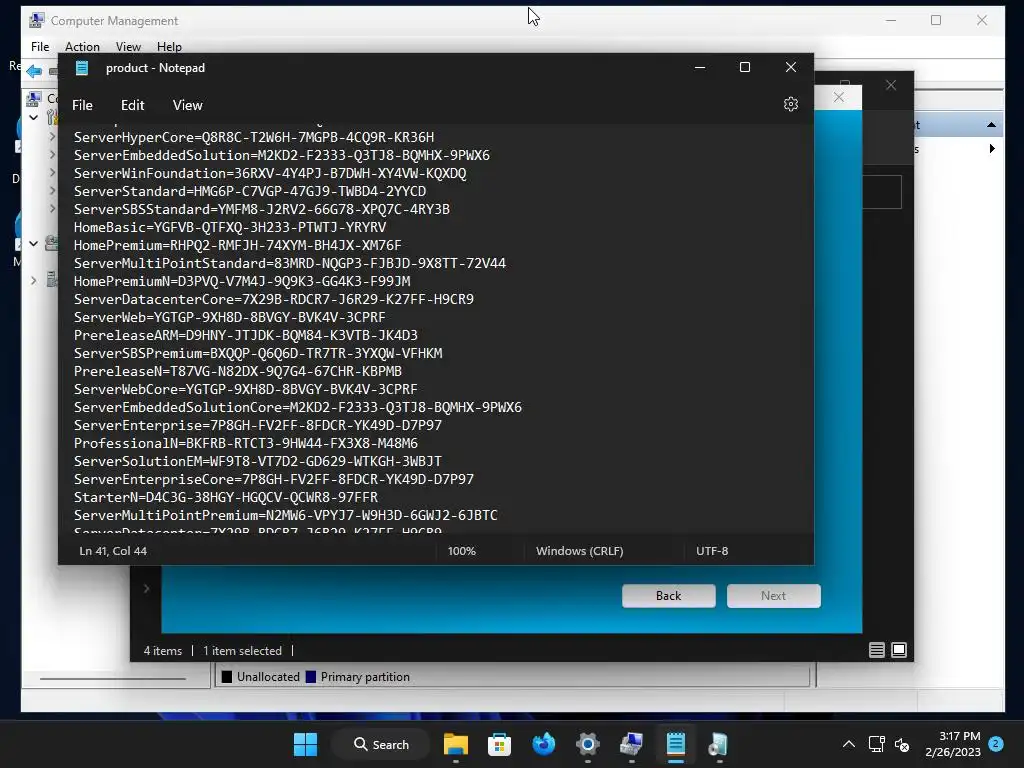Show hidden system tray icons
The height and width of the screenshot is (768, 1024).
click(x=848, y=744)
